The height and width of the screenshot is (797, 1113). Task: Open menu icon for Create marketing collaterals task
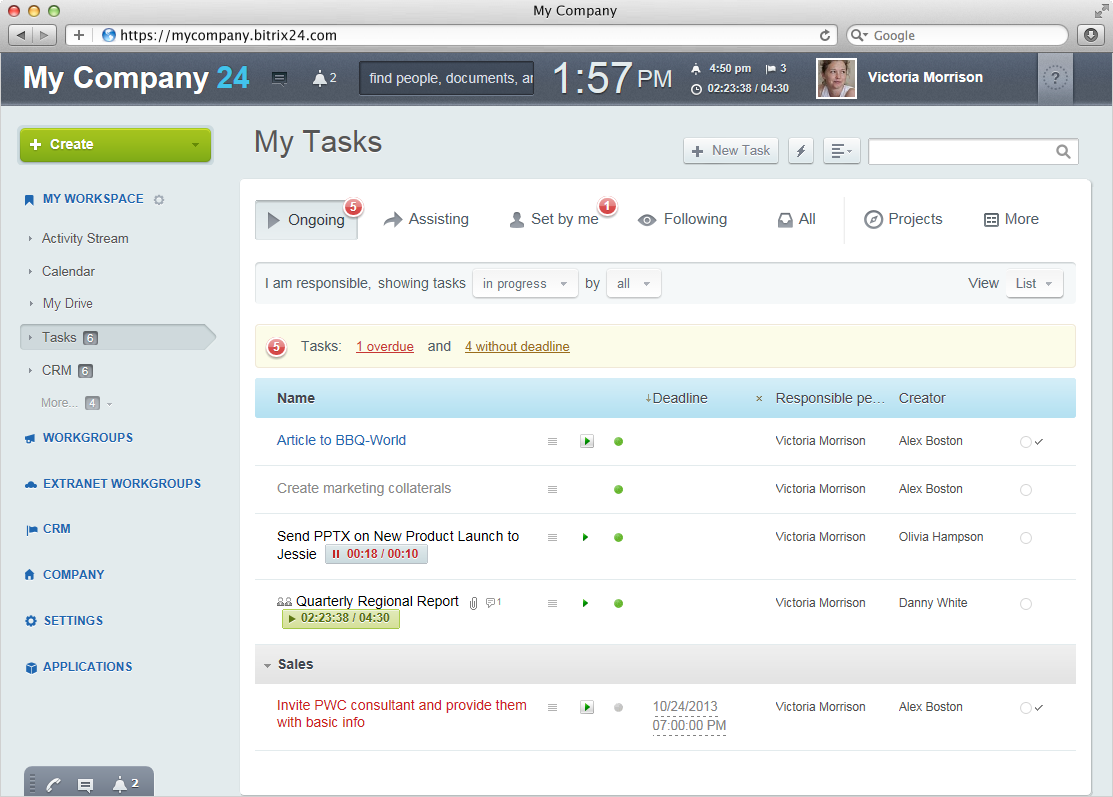click(552, 489)
